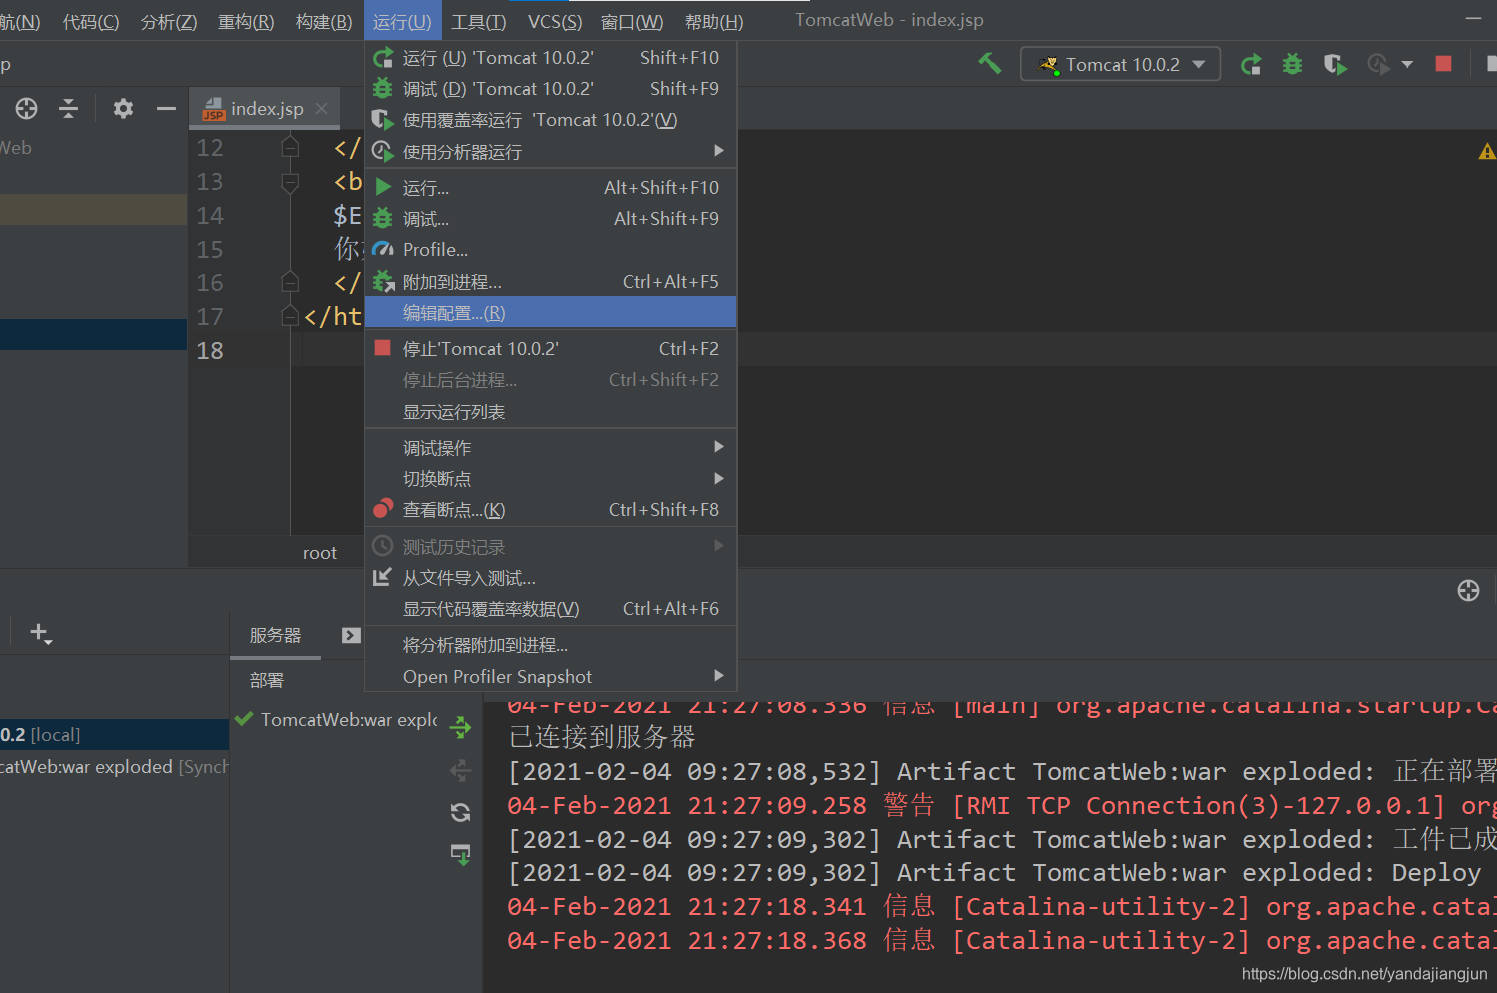Click the collapse all icon in project panel
The image size is (1497, 993).
click(x=68, y=108)
